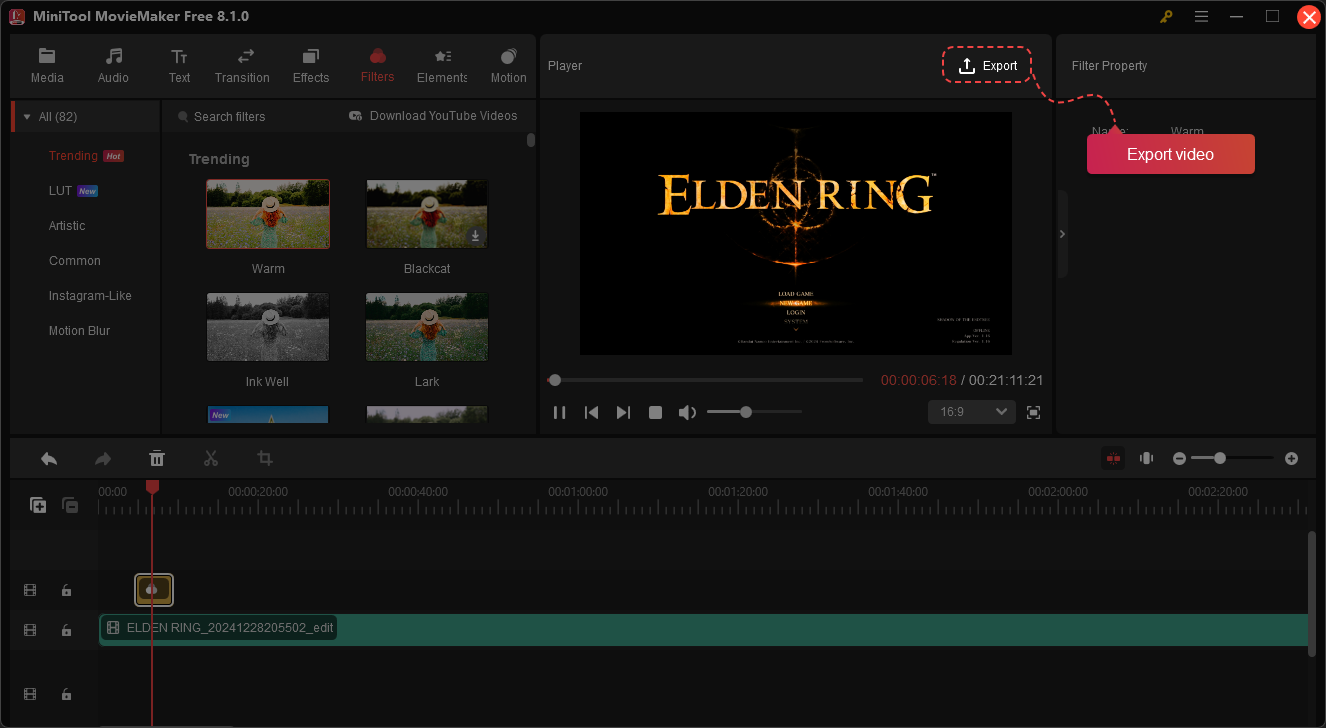The width and height of the screenshot is (1326, 728).
Task: Click the film icon of ELDEN RING track
Action: [x=30, y=630]
